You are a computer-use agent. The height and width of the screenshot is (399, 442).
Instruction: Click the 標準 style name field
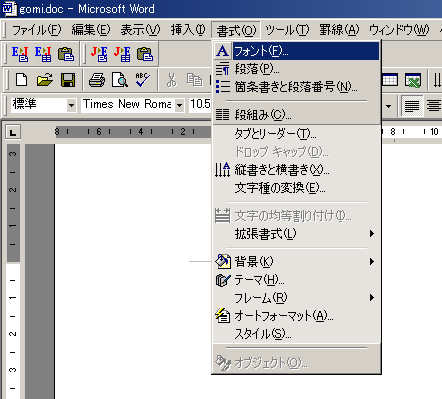pyautogui.click(x=39, y=105)
